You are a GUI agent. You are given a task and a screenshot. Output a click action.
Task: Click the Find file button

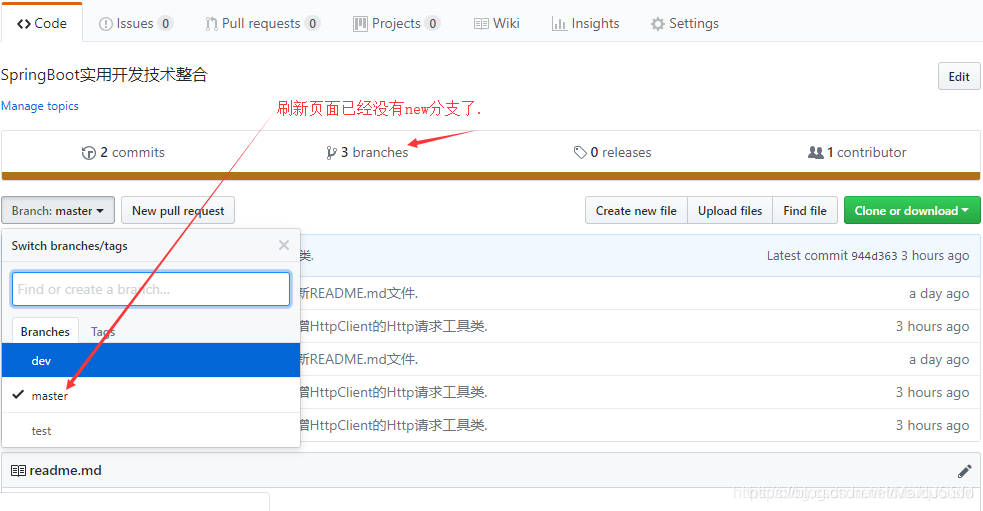point(805,211)
